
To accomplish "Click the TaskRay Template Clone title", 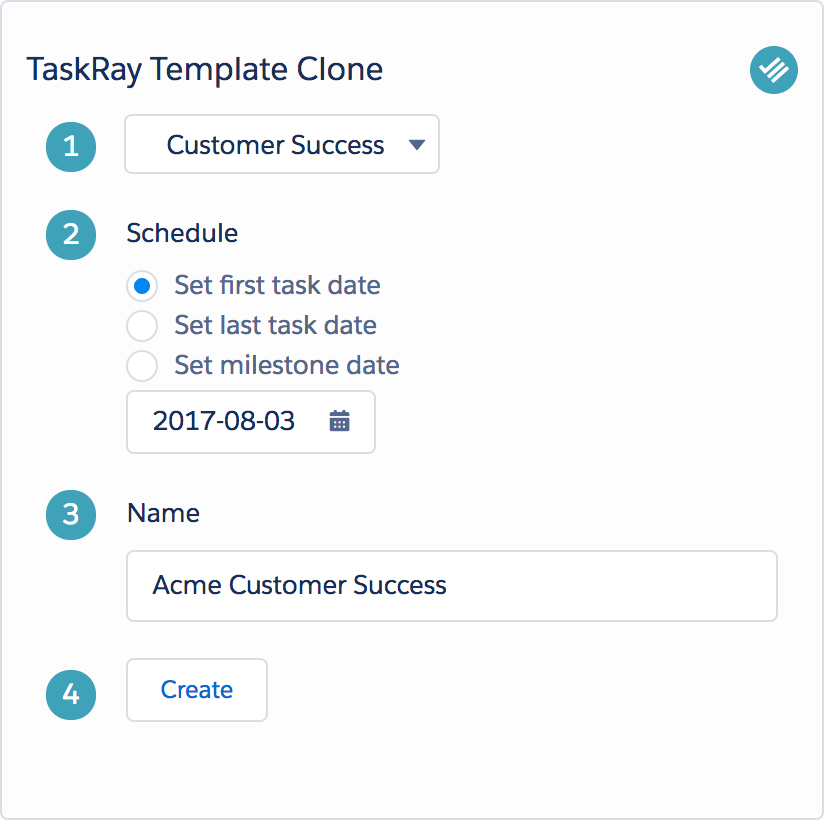I will 205,69.
